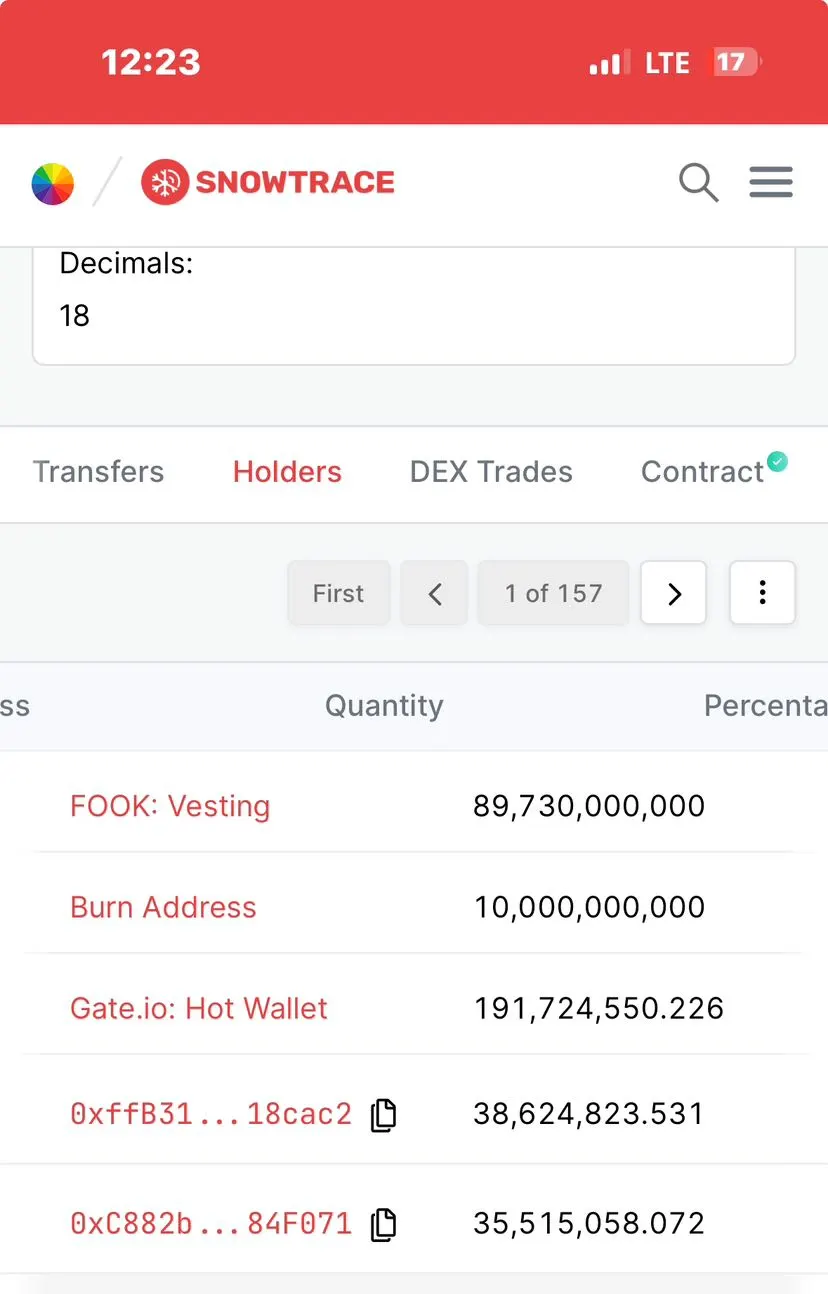Go to previous holders page
The image size is (828, 1294).
coord(434,593)
